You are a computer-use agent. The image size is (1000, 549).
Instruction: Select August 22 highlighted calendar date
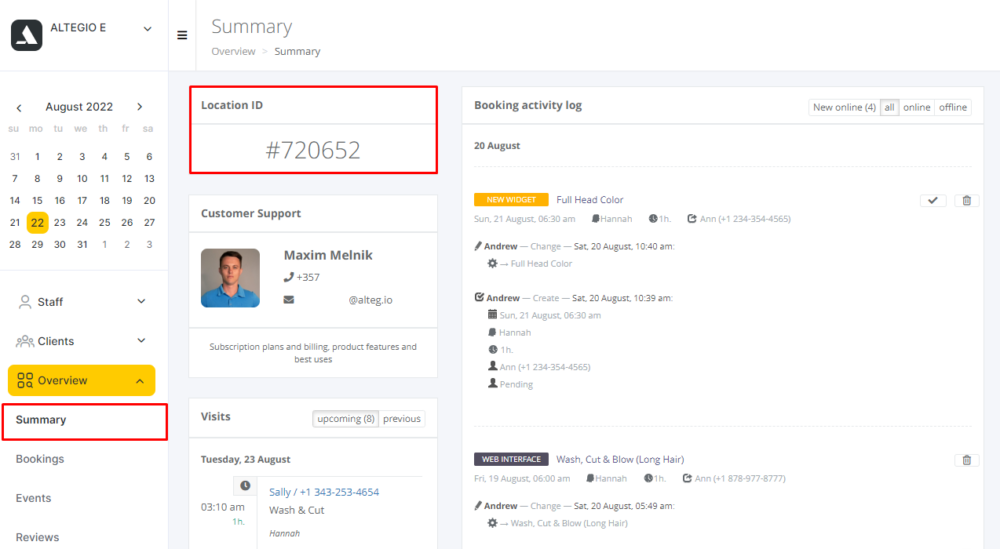[37, 223]
